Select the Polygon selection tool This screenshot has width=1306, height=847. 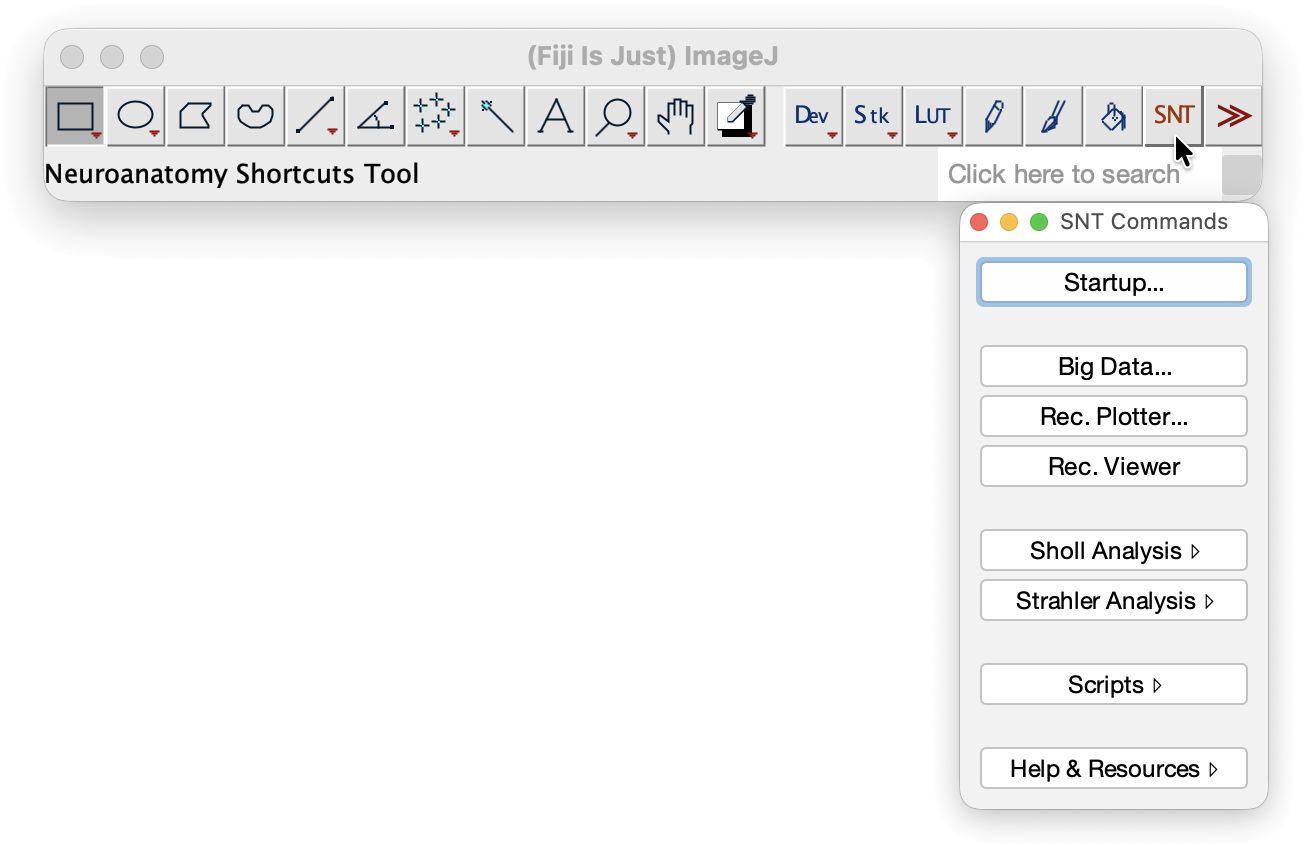tap(196, 116)
